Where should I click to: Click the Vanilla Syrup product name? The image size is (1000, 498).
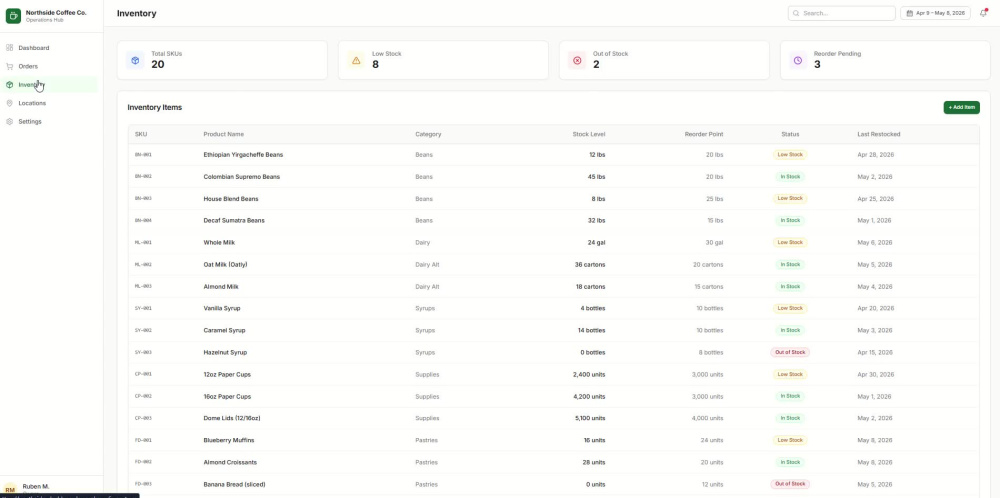coord(222,309)
